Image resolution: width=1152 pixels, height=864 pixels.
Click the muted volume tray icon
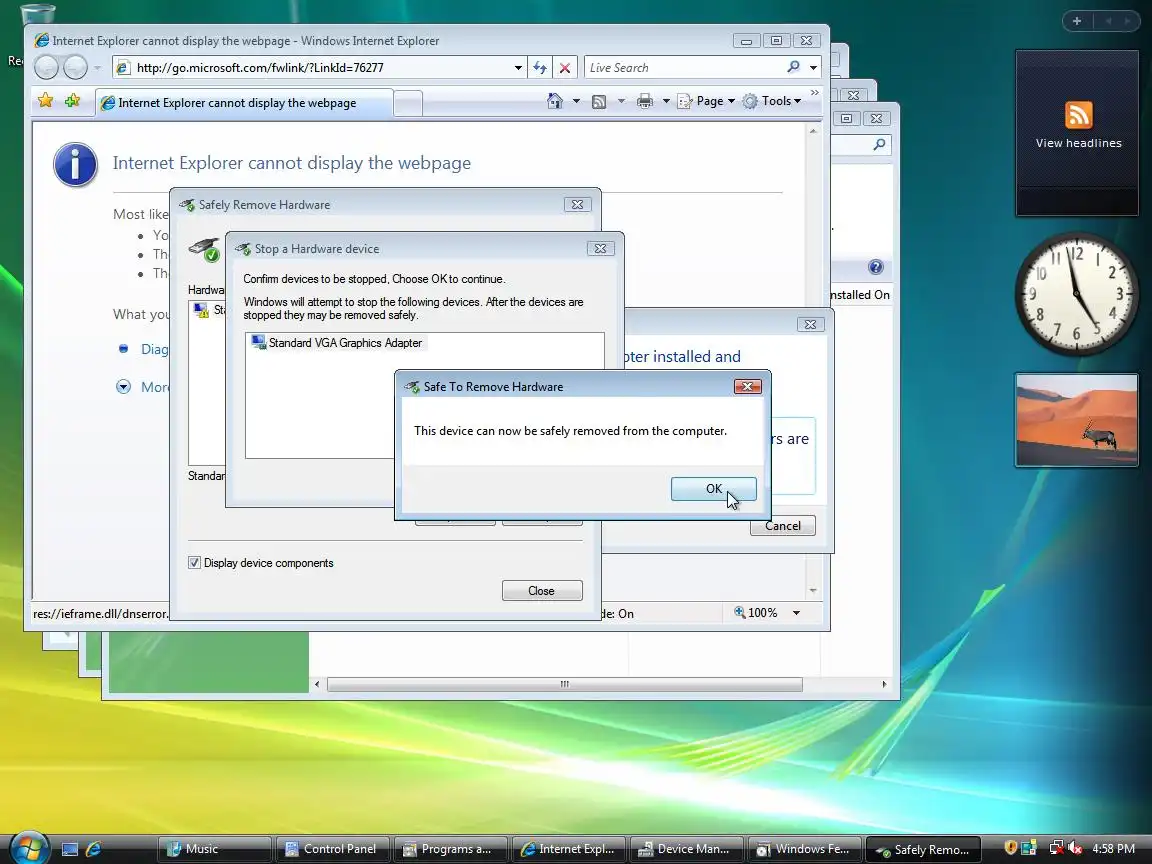1075,848
